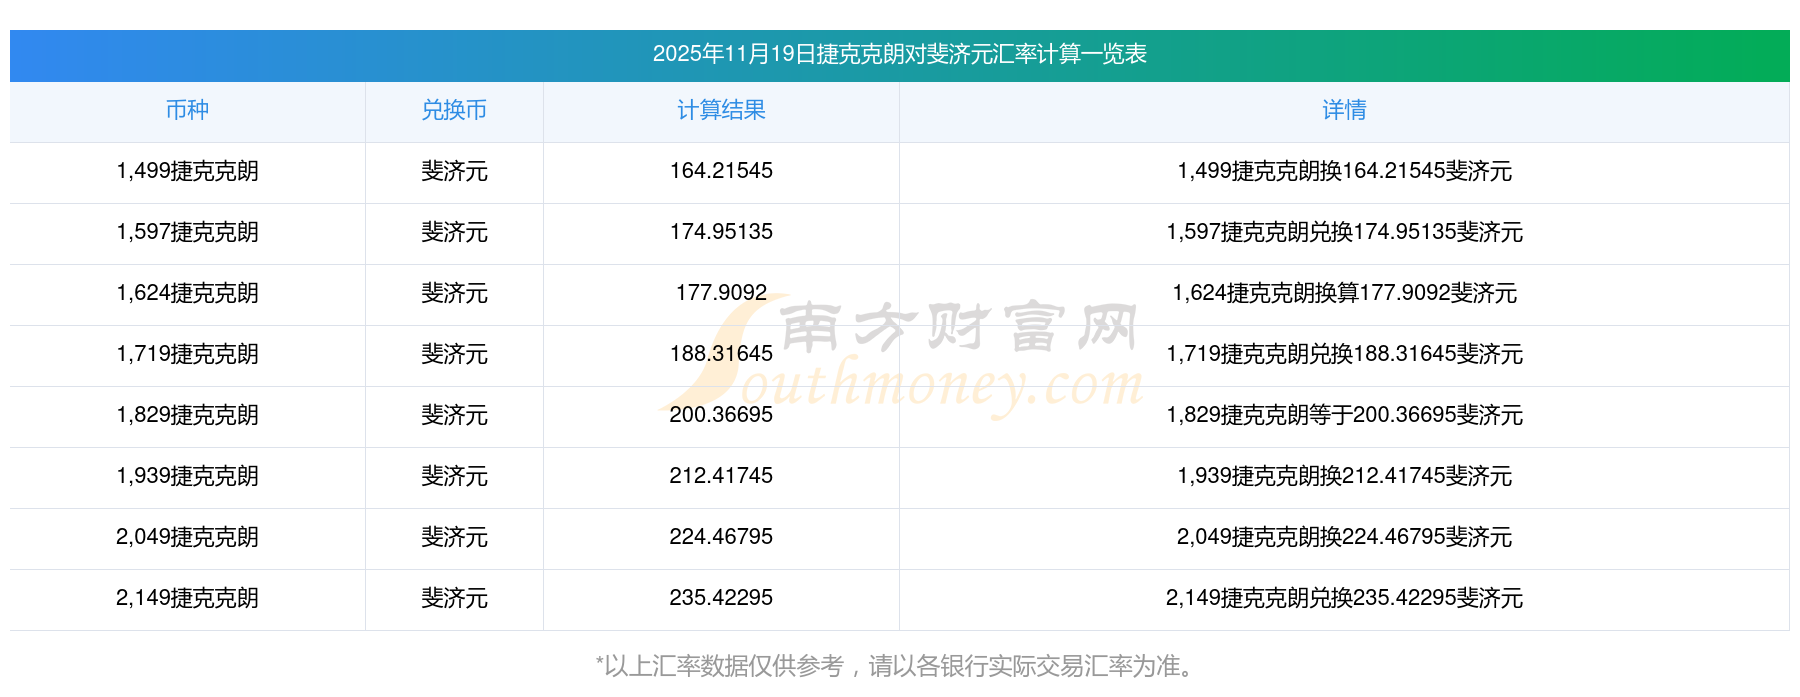1800x697 pixels.
Task: Click the 计算结果 column header
Action: click(x=721, y=110)
